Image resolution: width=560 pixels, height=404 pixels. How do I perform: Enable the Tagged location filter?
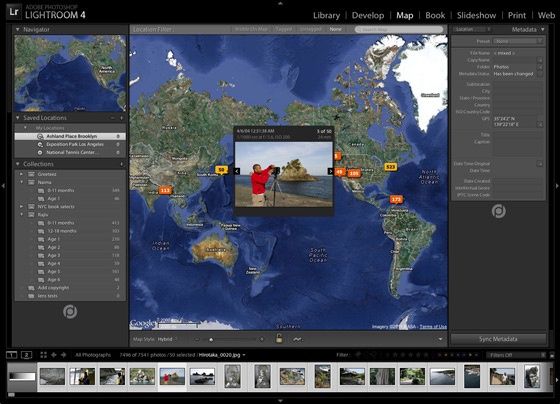tap(284, 29)
